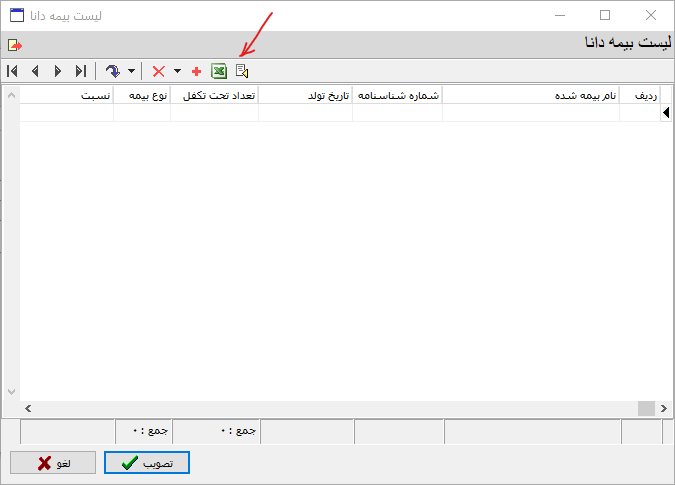Import from Excel using green icon
Viewport: 675px width, 485px height.
point(219,71)
